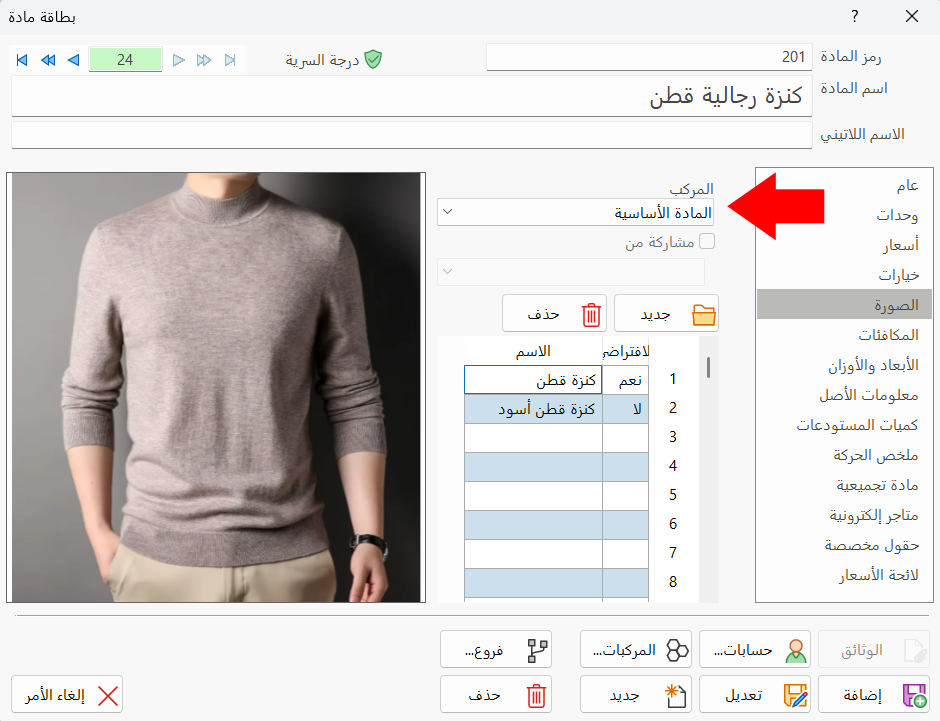
Task: Select the ملخص الحركة tab
Action: coord(844,455)
